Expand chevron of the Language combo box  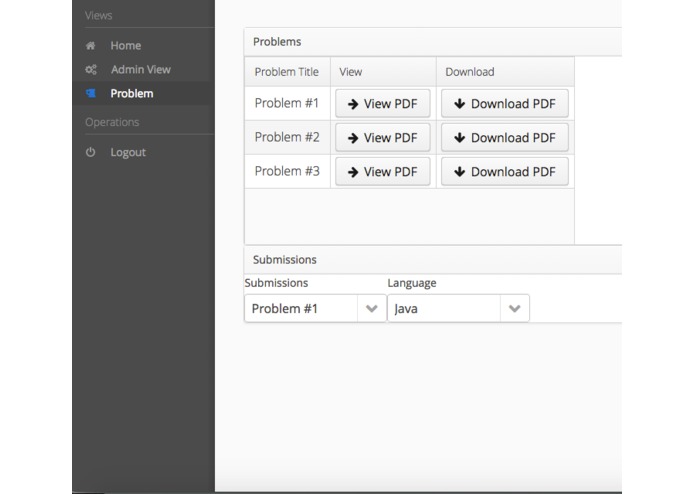(x=515, y=308)
